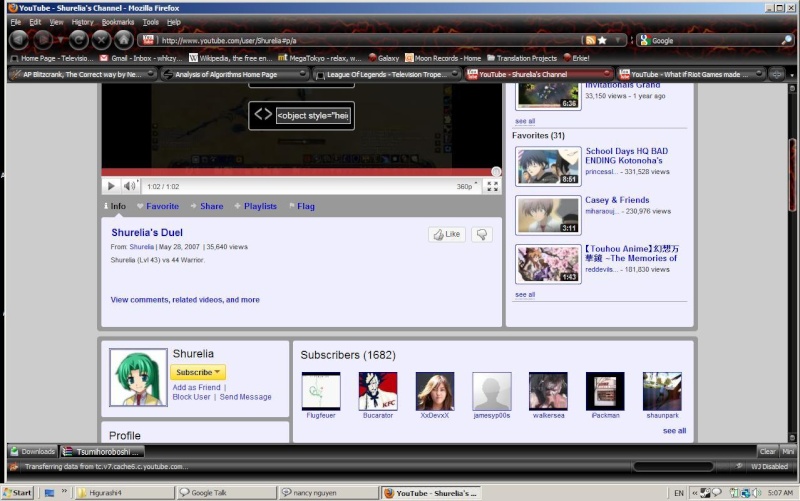Open School Days HQ BAD ENDING thumbnail

[x=548, y=166]
